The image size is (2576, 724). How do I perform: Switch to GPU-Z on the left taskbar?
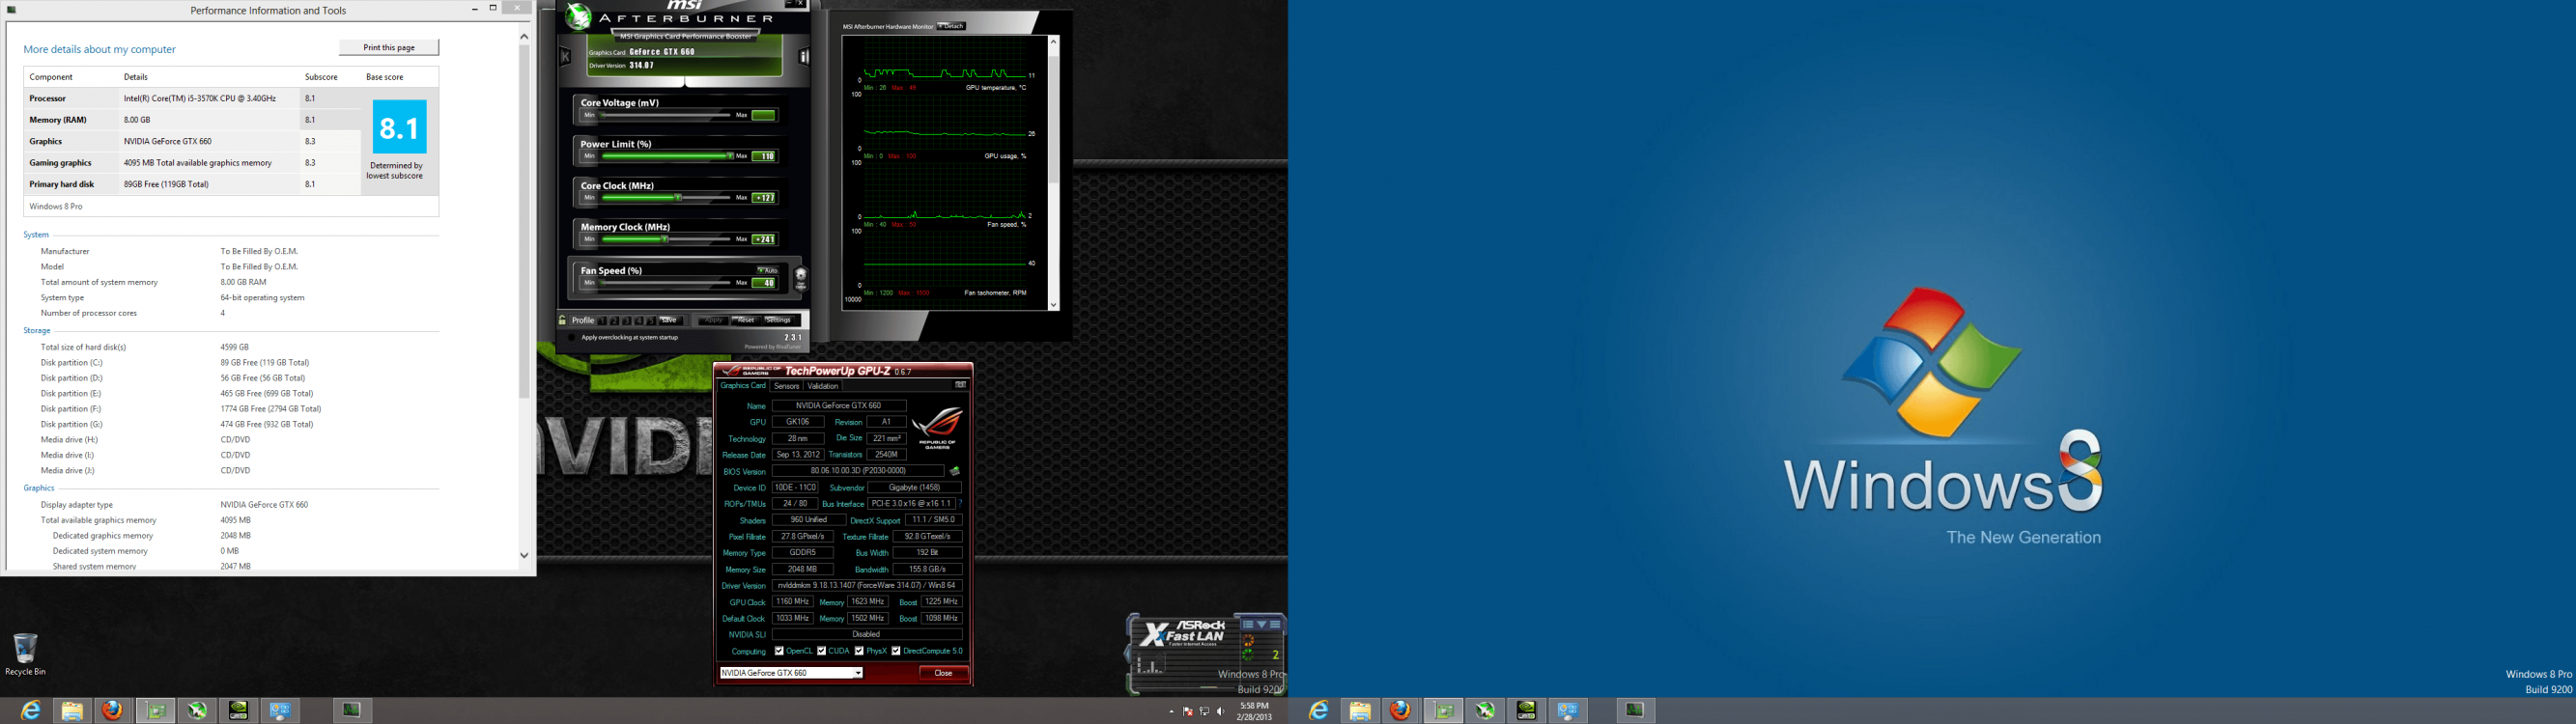(x=155, y=710)
